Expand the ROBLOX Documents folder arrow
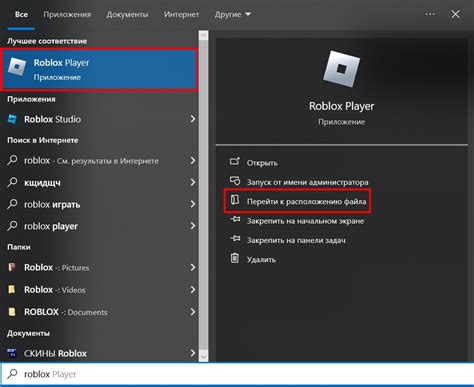Viewport: 474px width, 387px height. (193, 312)
